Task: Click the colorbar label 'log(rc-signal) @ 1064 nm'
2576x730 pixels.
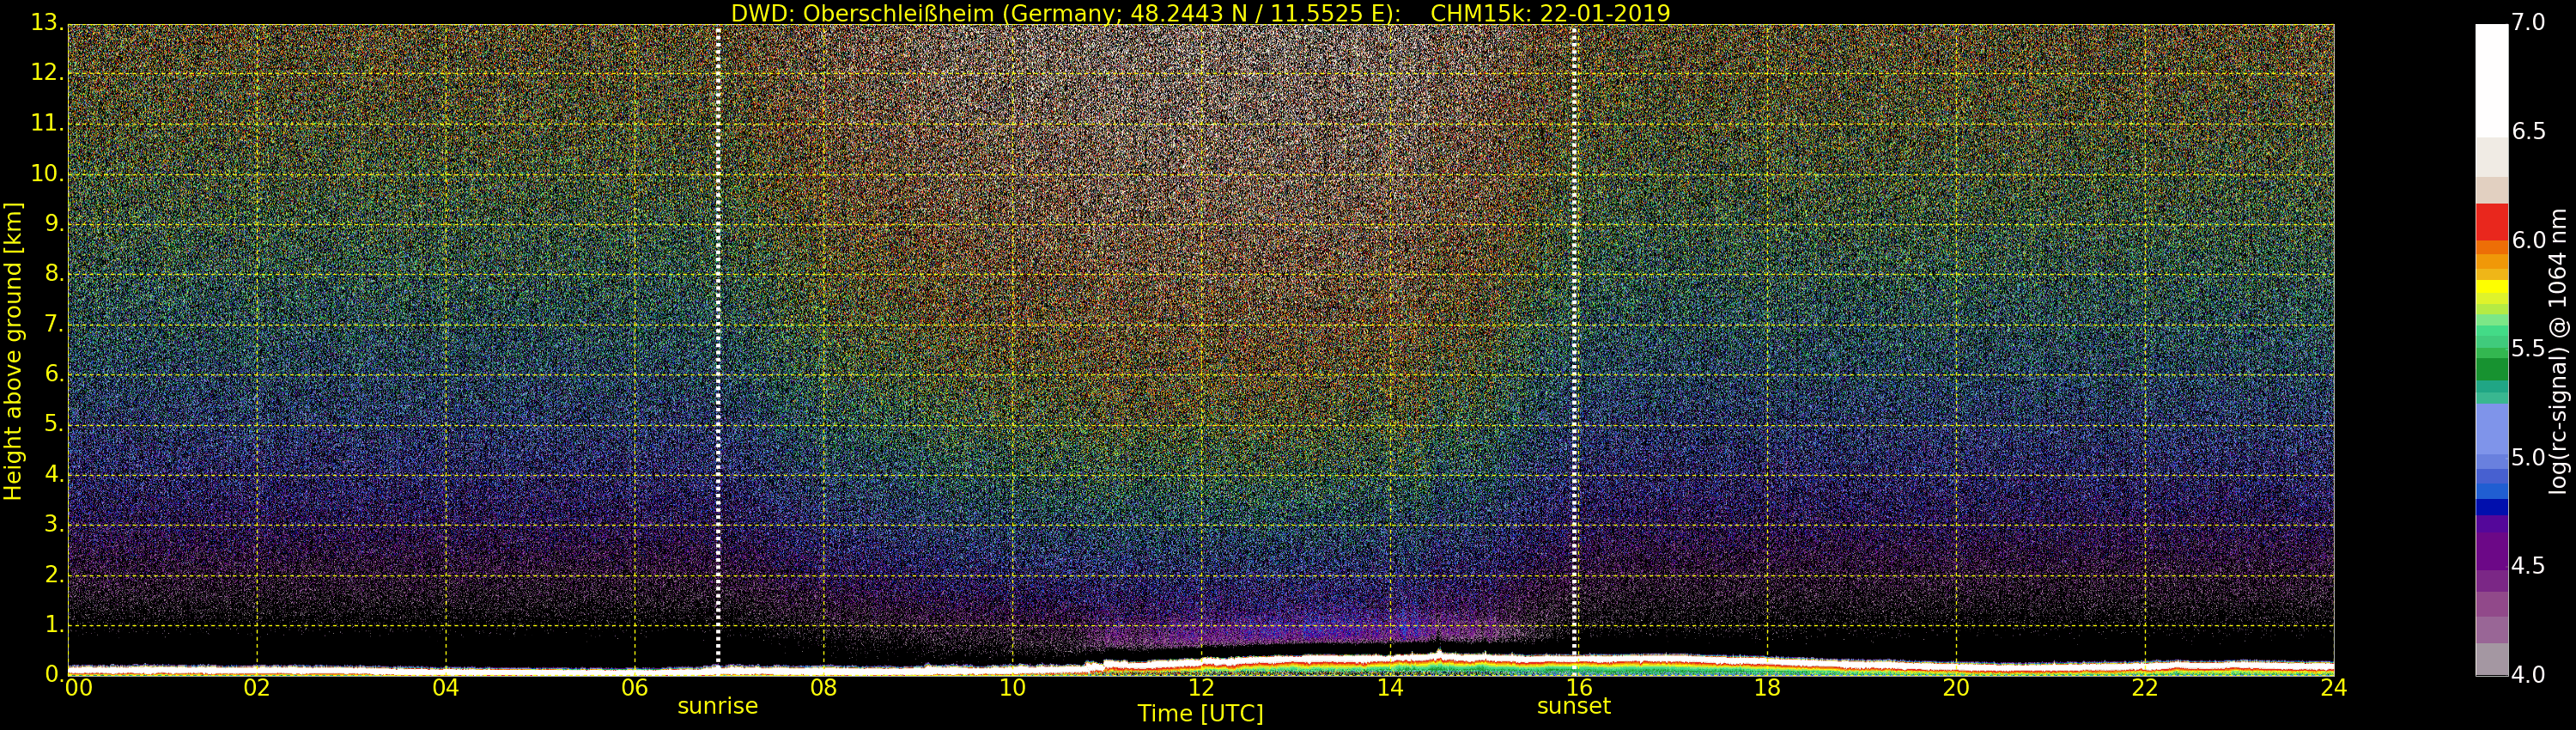Action: pyautogui.click(x=2558, y=350)
